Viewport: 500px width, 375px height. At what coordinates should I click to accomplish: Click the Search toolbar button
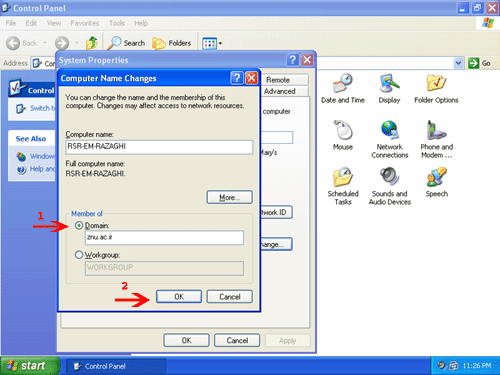tap(126, 43)
